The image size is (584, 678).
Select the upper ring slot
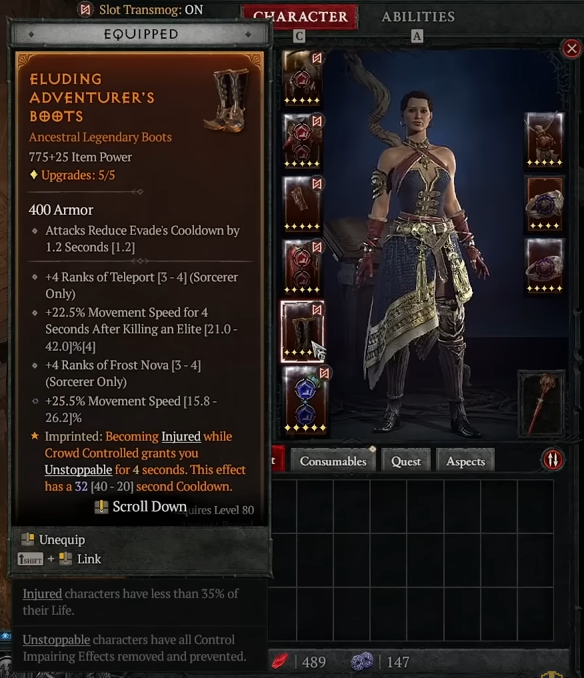point(544,204)
